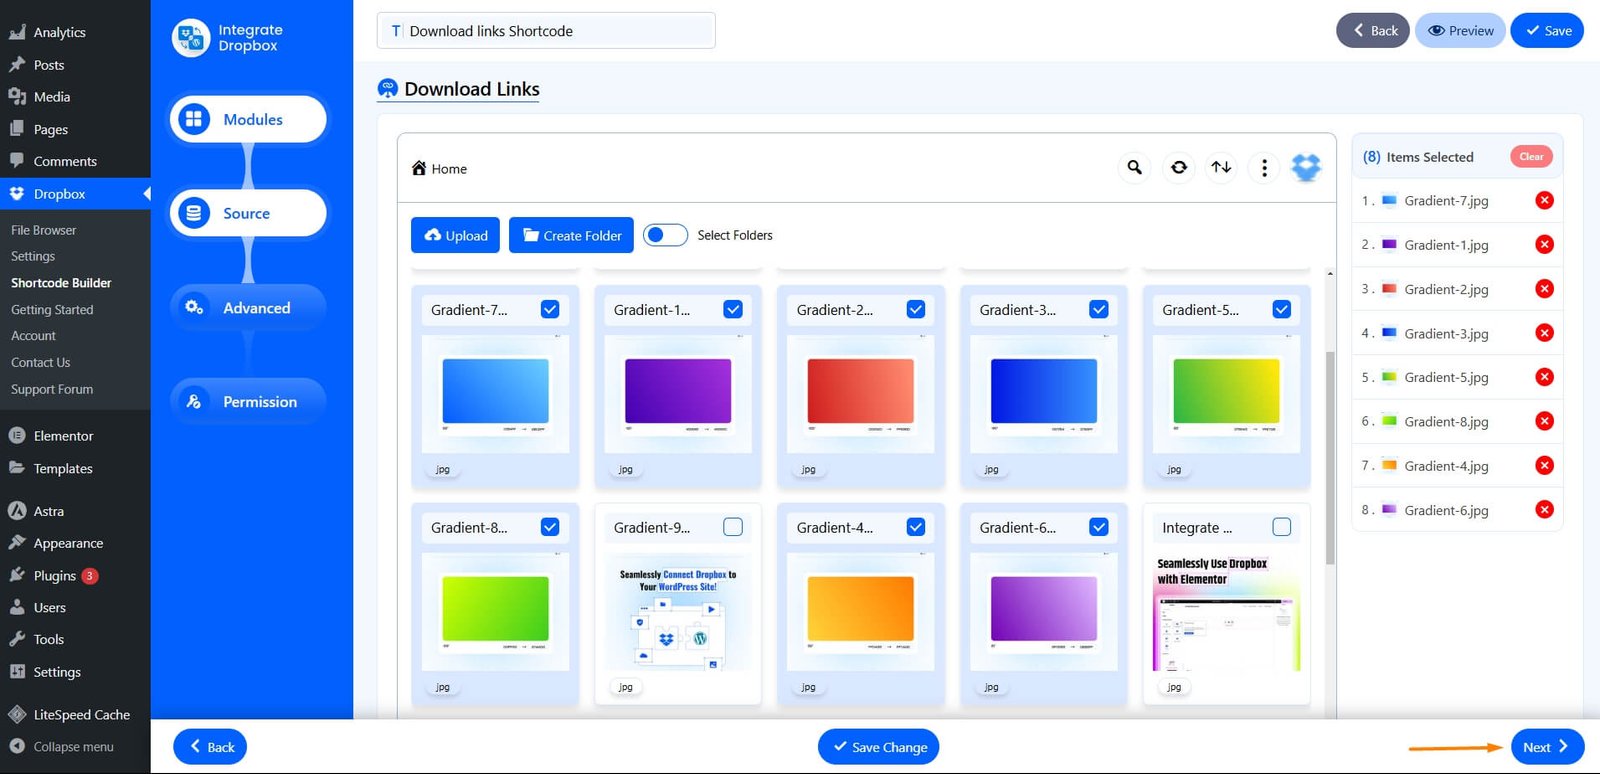Remove Gradient-5.jpg from selected items
This screenshot has height=774, width=1600.
click(x=1544, y=377)
